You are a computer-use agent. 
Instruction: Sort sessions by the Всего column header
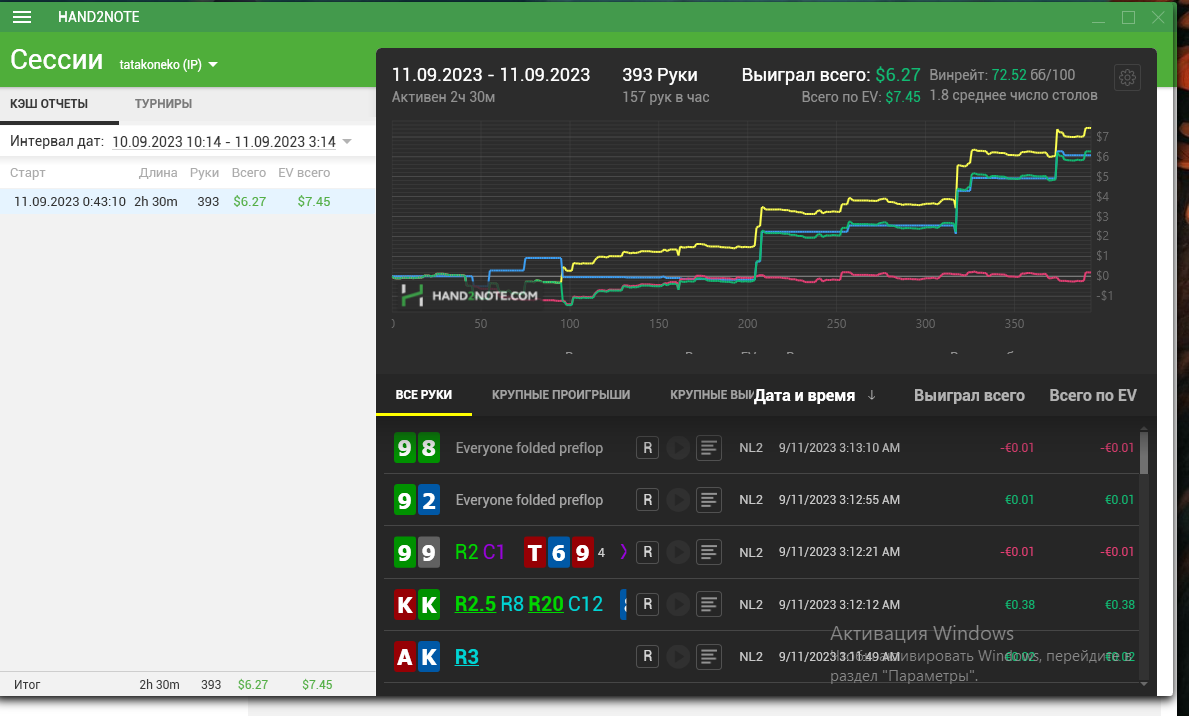coord(249,173)
